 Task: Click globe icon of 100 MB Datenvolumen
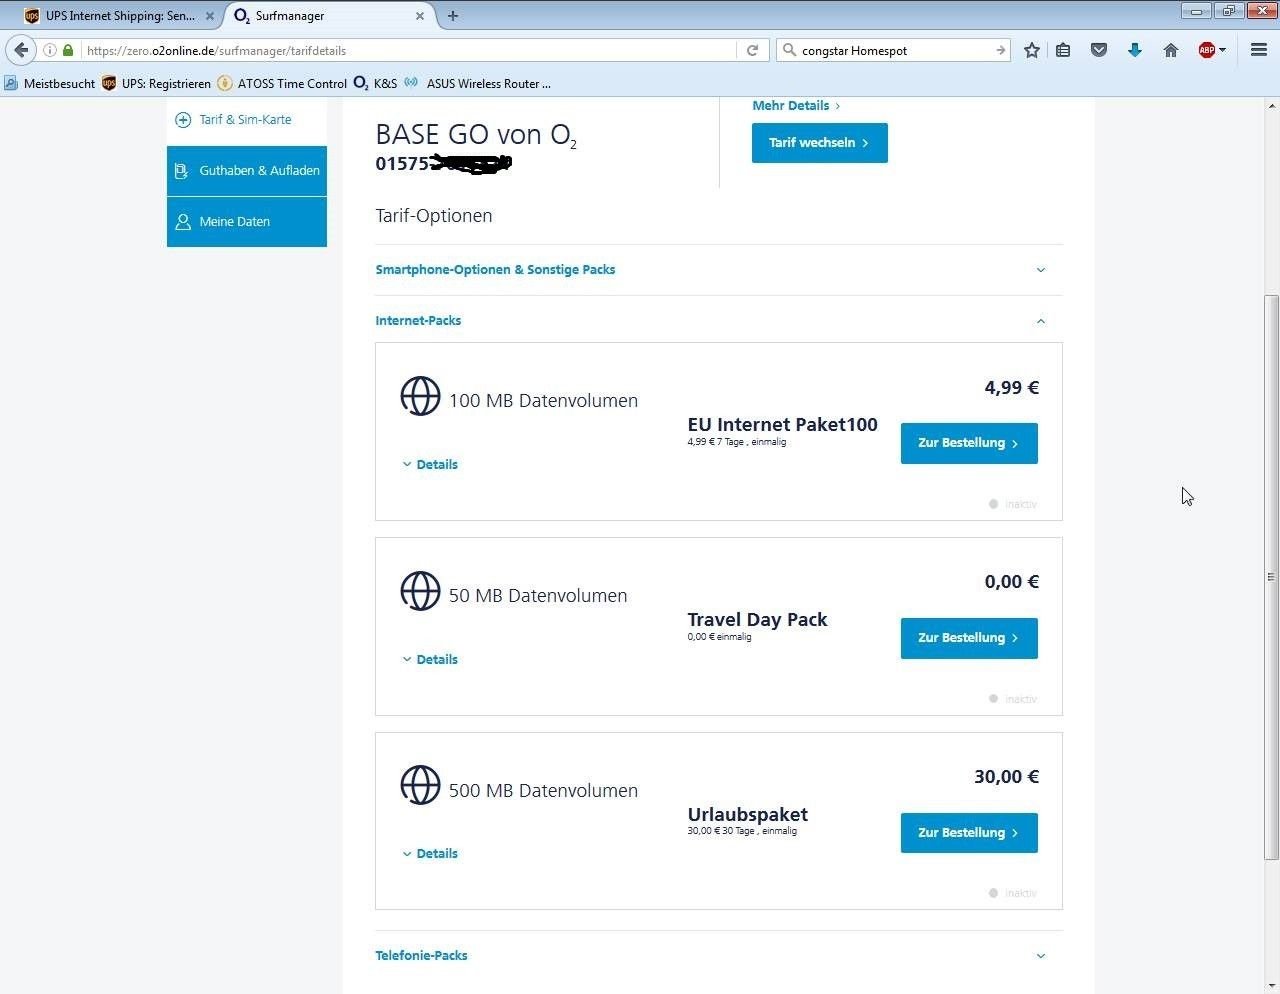click(x=420, y=396)
